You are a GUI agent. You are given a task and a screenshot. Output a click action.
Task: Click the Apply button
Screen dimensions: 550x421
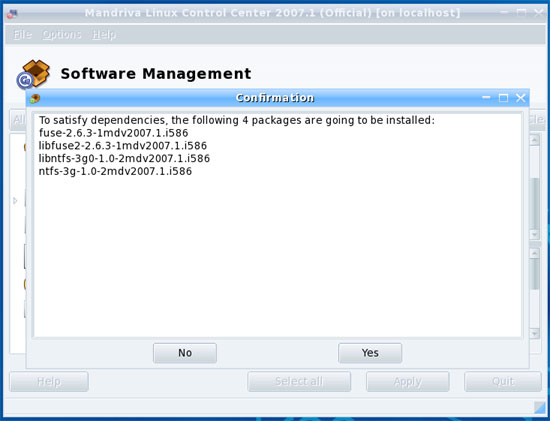[x=408, y=381]
